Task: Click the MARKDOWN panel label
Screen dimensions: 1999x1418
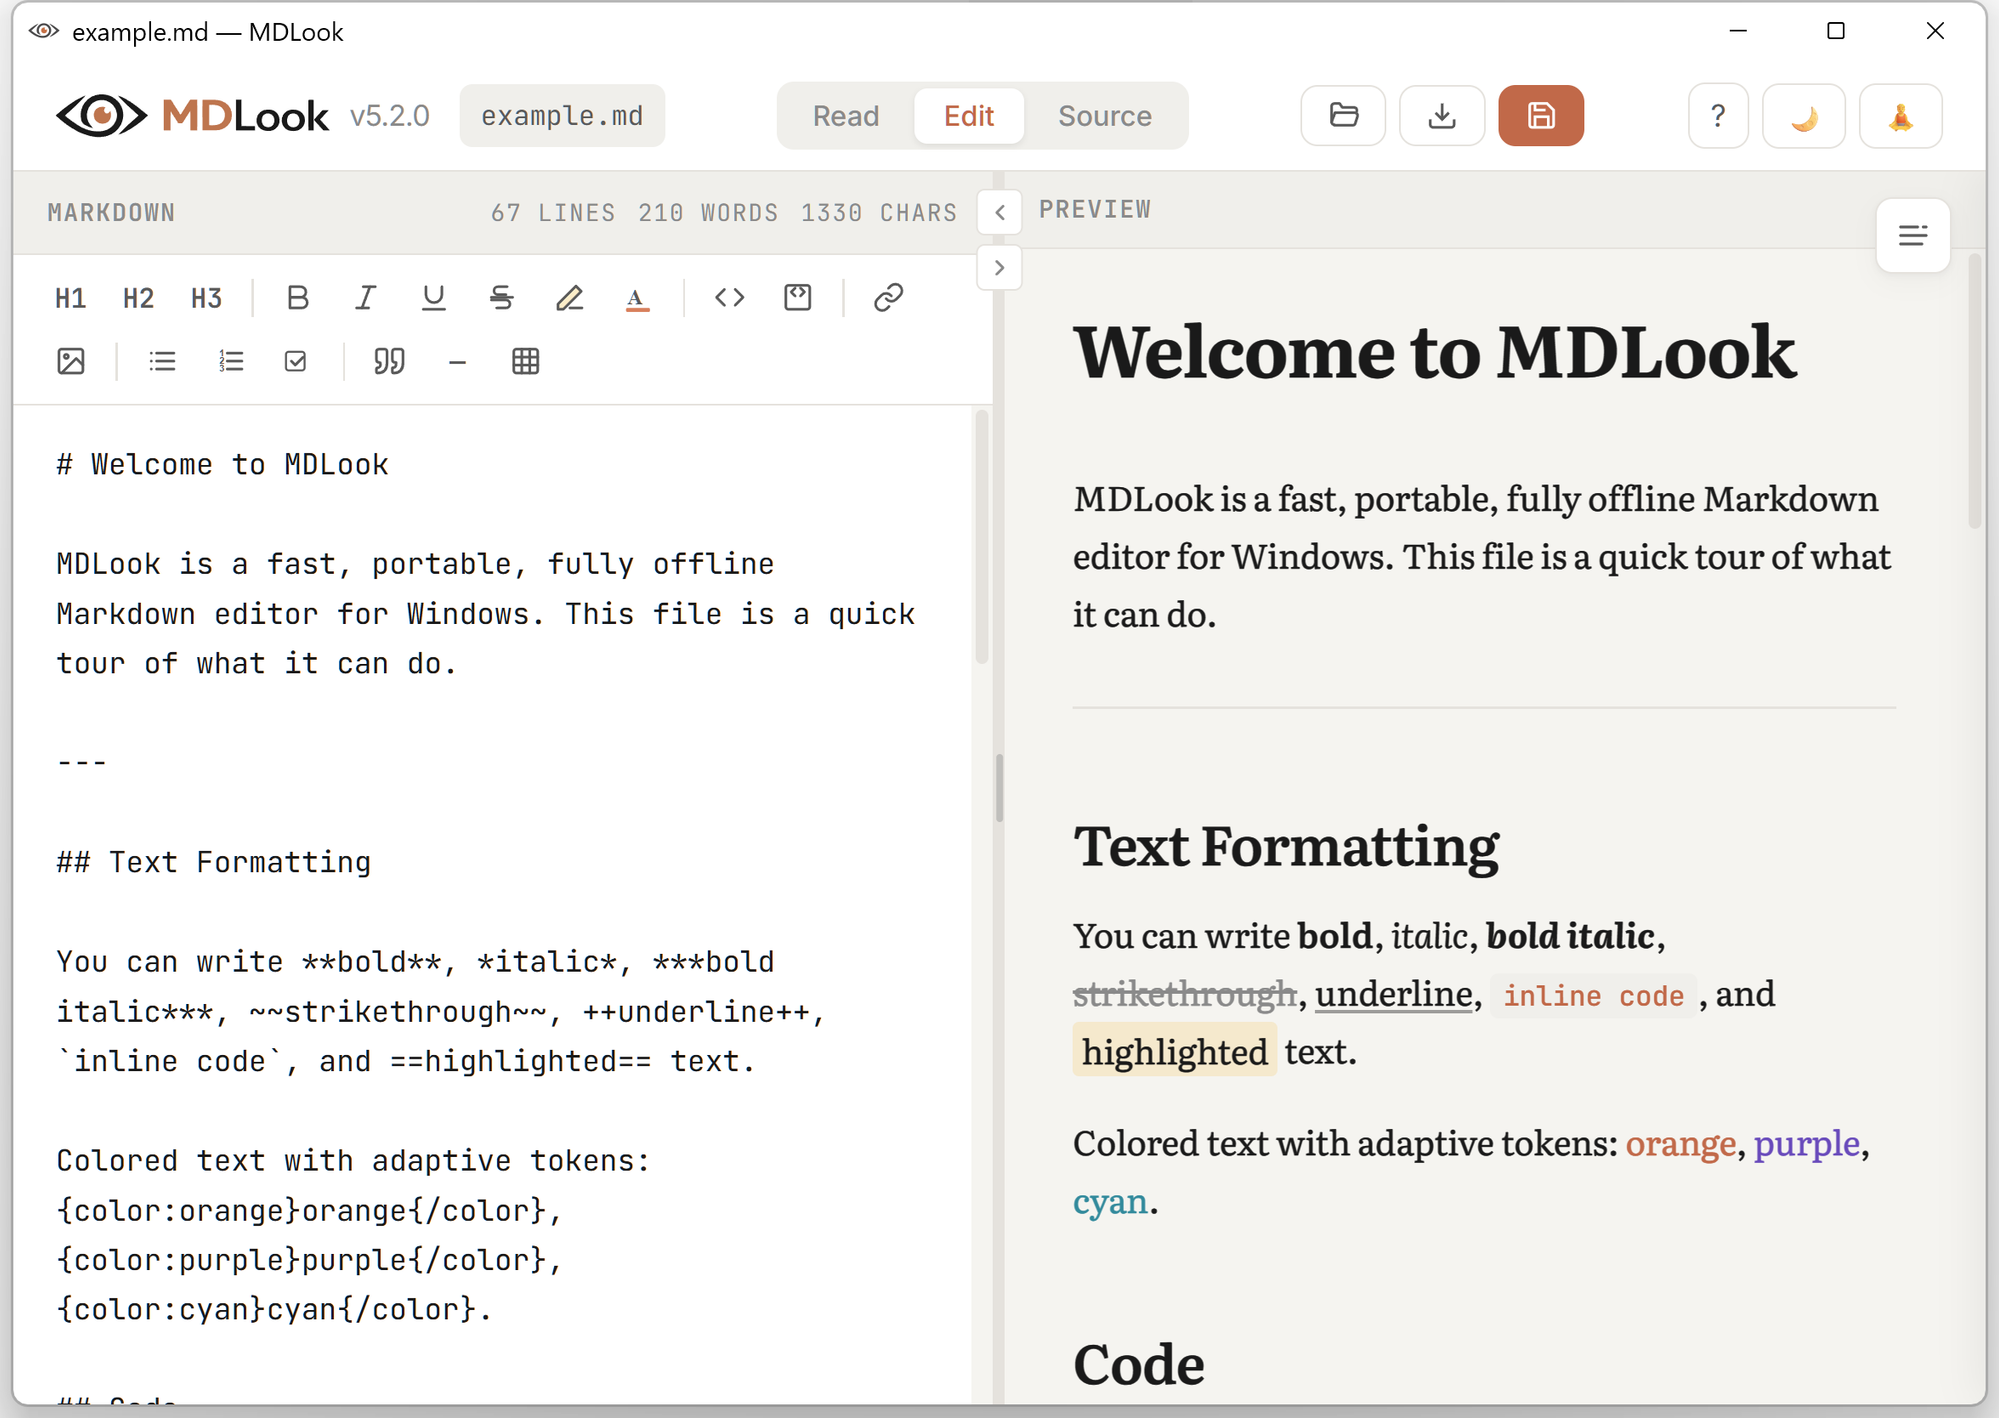Action: (x=111, y=213)
